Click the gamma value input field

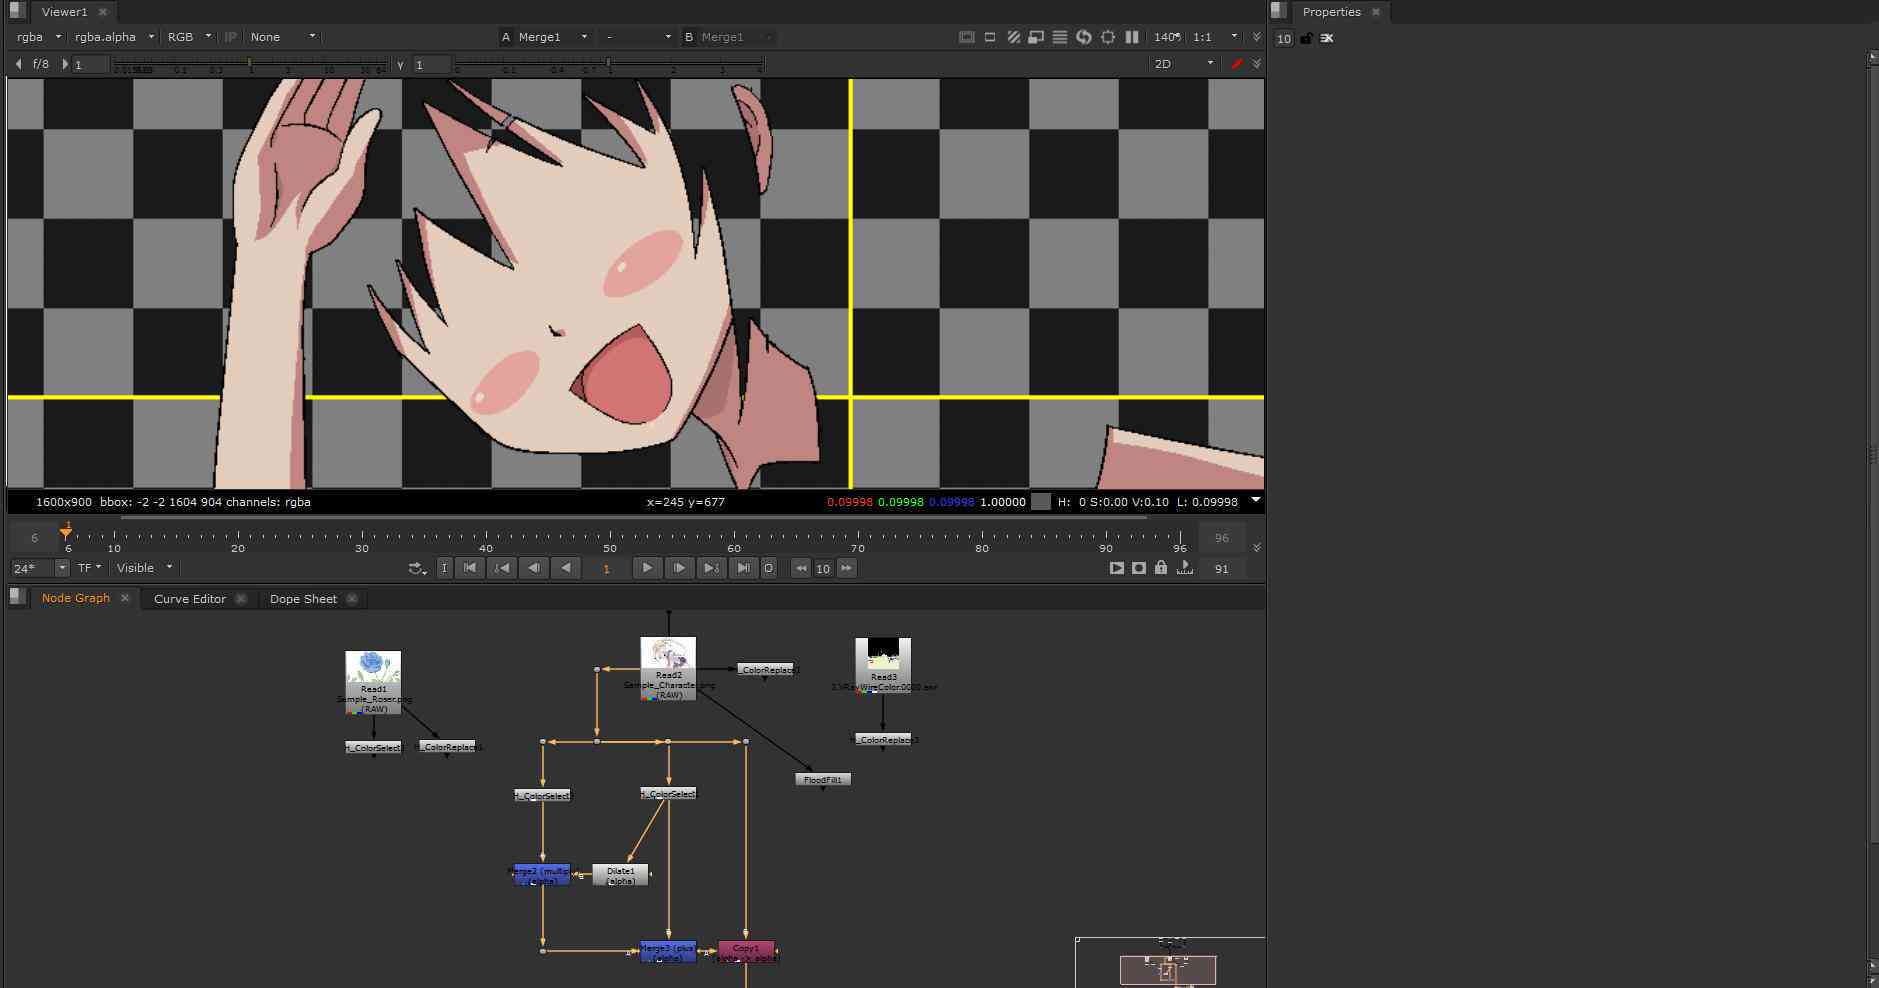coord(431,64)
